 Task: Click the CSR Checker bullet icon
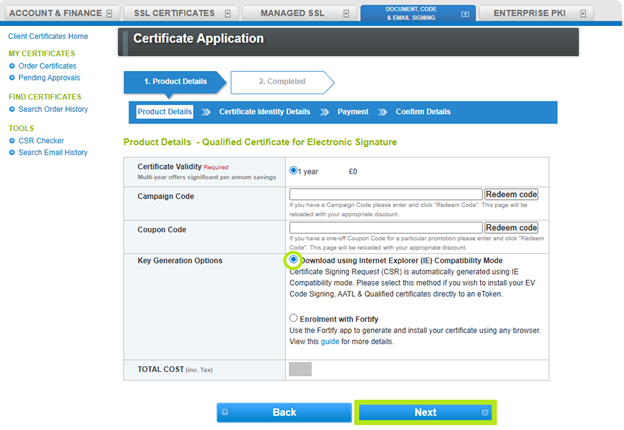point(12,141)
